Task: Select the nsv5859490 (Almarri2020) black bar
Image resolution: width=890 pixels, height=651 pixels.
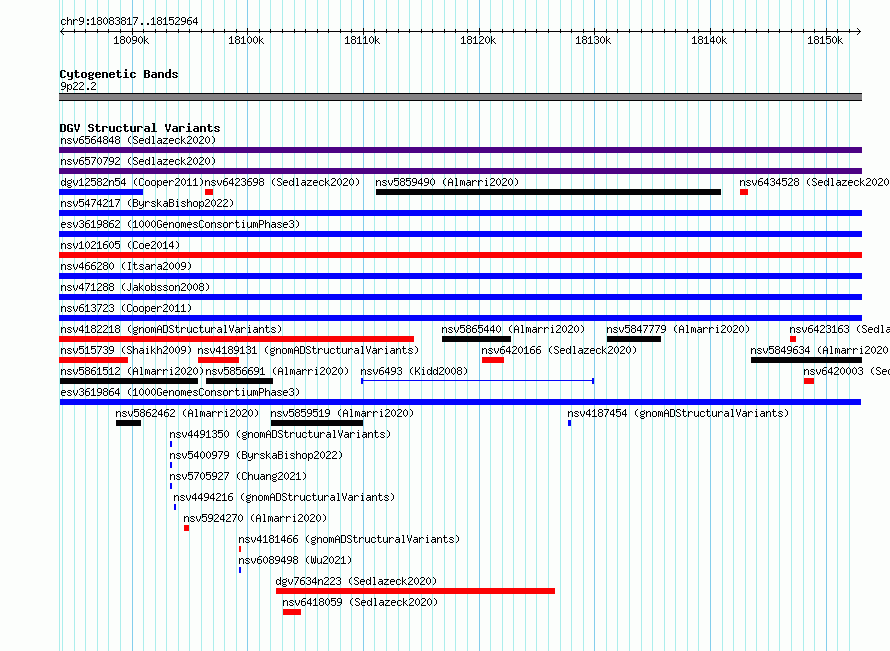Action: [x=548, y=192]
